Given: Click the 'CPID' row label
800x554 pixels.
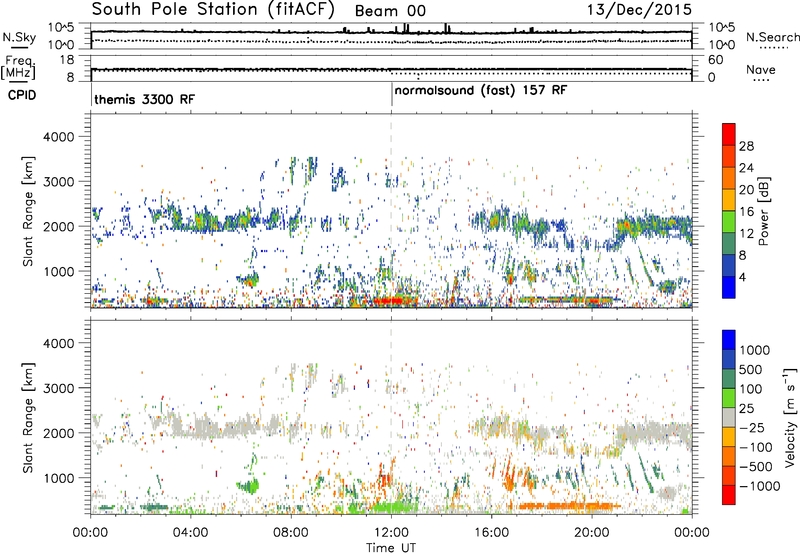Looking at the screenshot, I should (x=22, y=95).
